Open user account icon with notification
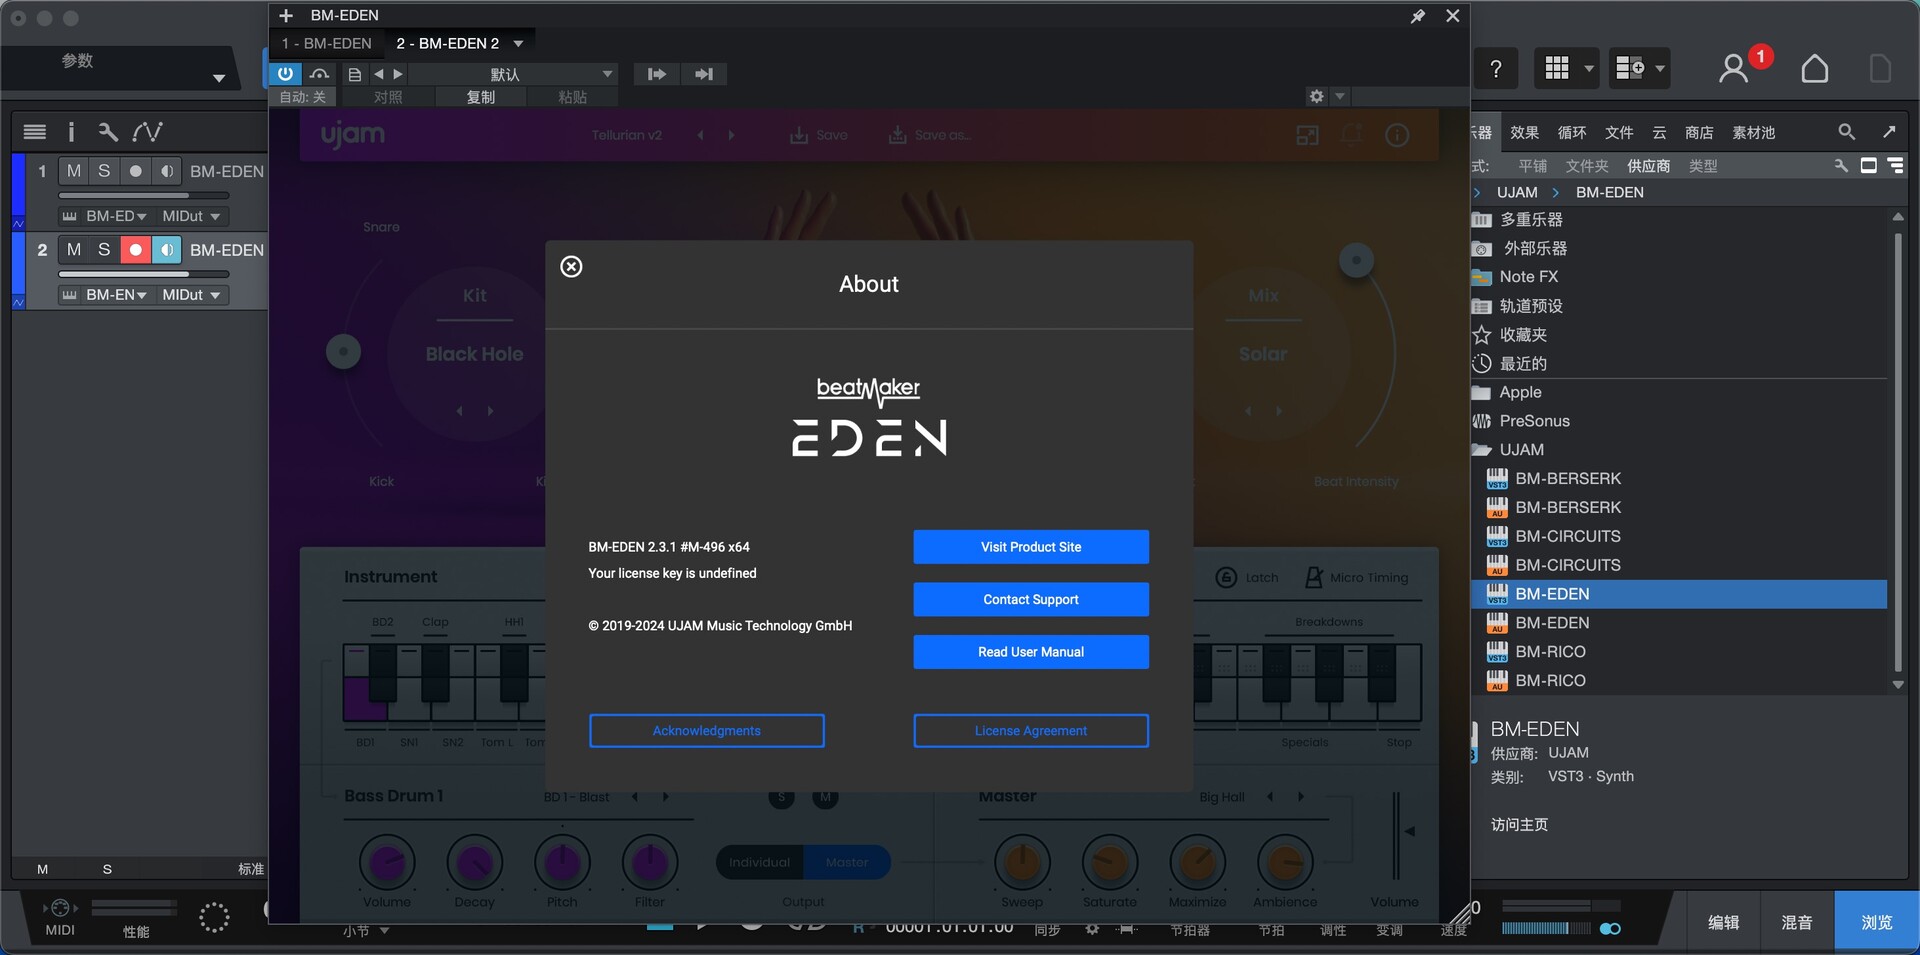This screenshot has width=1920, height=955. click(x=1734, y=69)
